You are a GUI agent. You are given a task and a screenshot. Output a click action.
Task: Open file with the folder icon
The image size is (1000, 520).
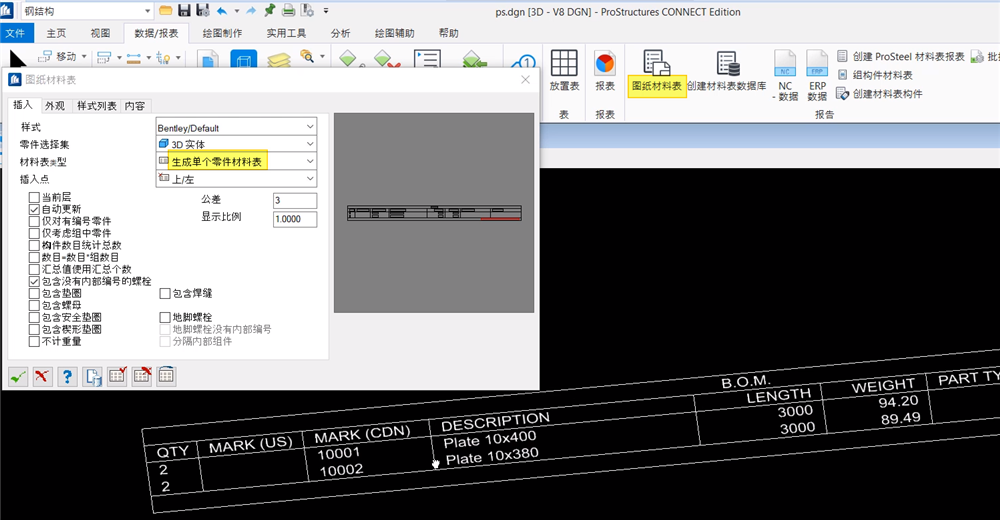coord(165,10)
